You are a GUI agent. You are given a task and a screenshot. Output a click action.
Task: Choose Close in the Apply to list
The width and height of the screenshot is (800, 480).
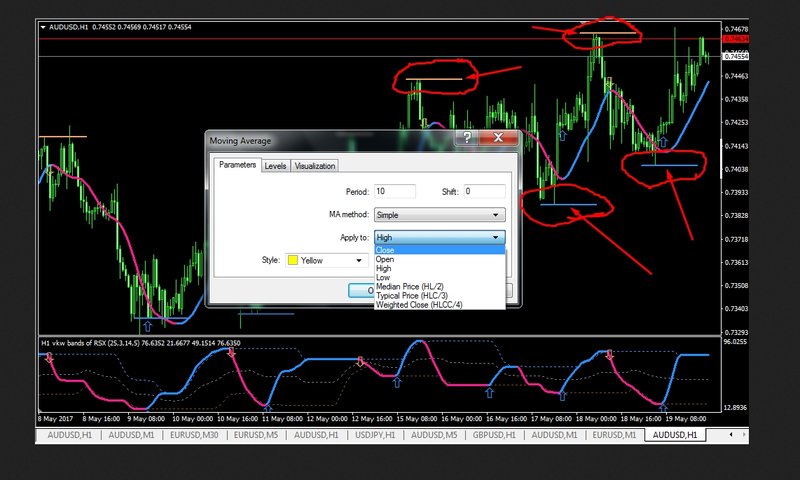439,250
